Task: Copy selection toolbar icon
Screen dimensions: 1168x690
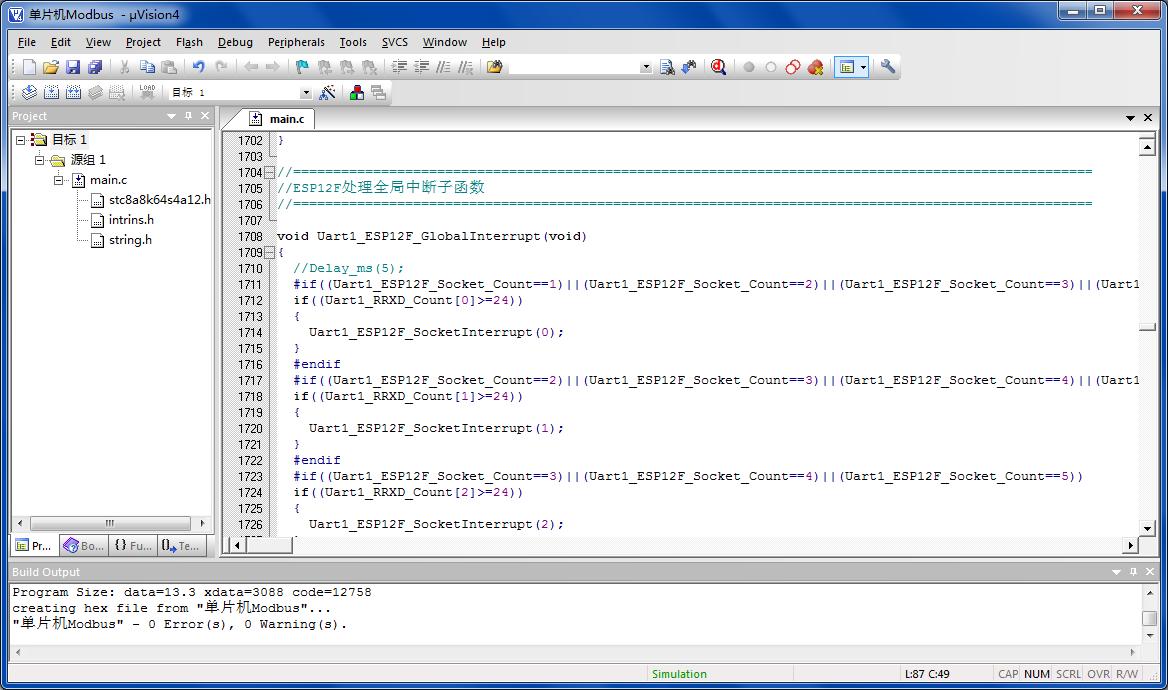Action: pyautogui.click(x=147, y=67)
